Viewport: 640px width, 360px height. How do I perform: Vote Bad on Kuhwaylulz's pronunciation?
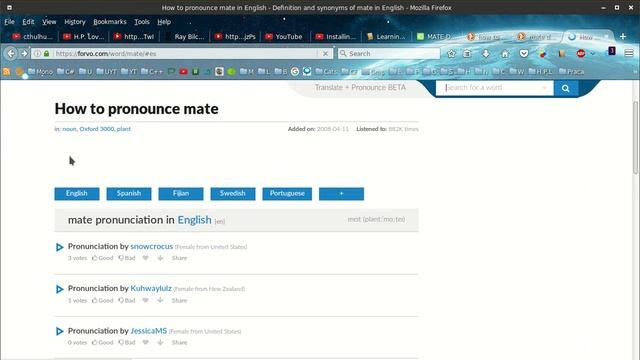tap(127, 300)
